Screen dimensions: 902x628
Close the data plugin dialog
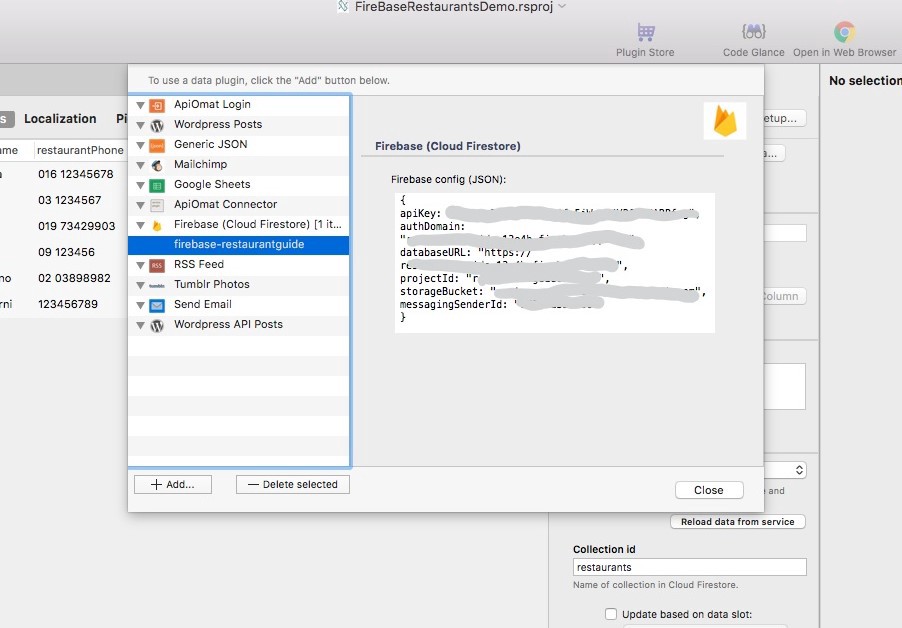(x=709, y=490)
